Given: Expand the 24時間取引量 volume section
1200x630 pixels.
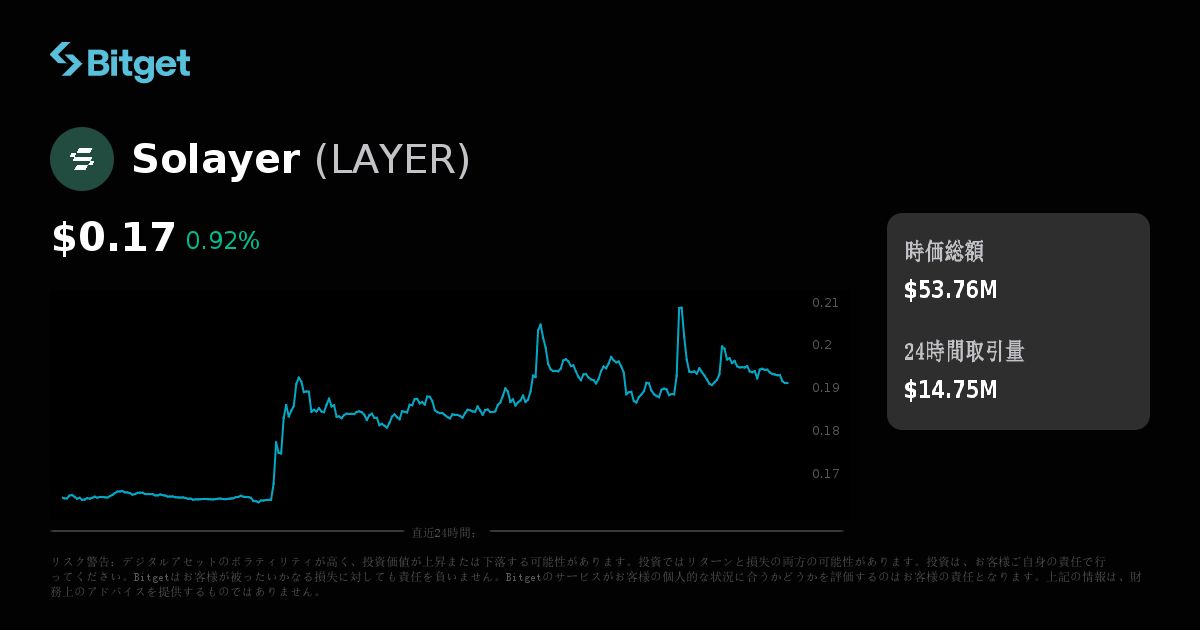Looking at the screenshot, I should pyautogui.click(x=963, y=352).
